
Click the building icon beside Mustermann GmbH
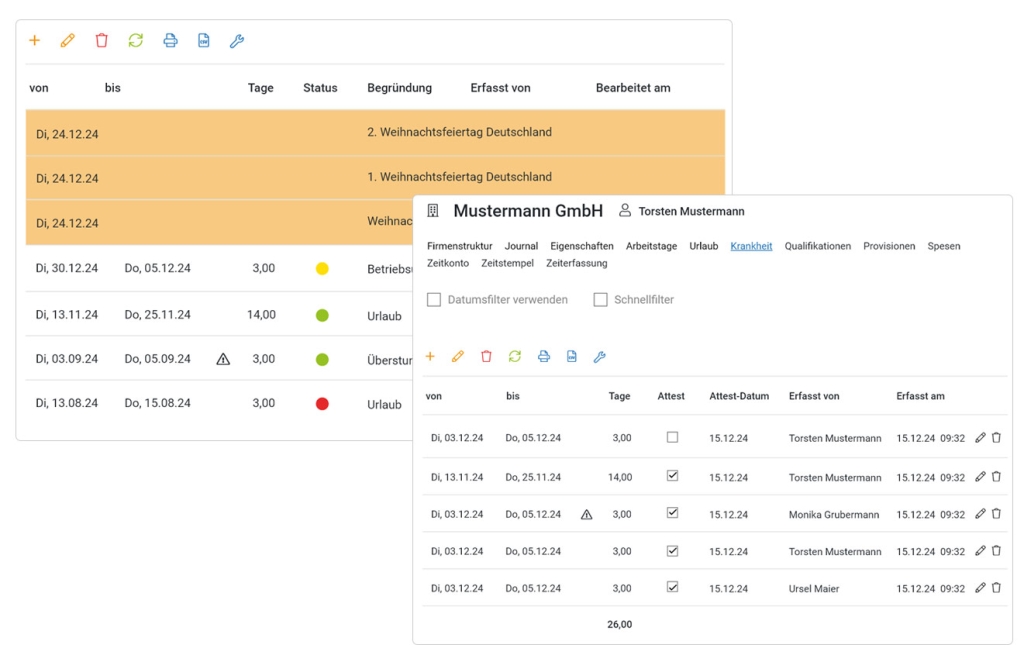tap(433, 211)
